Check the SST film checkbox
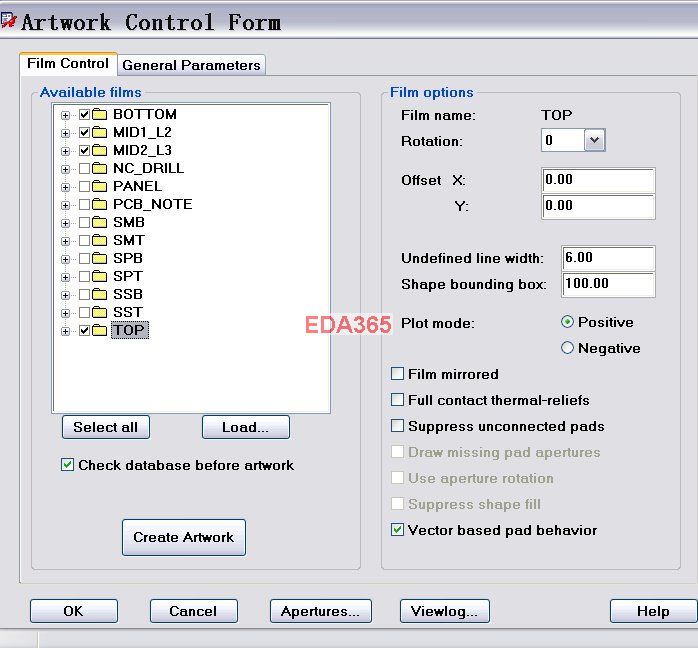698x648 pixels. tap(85, 313)
